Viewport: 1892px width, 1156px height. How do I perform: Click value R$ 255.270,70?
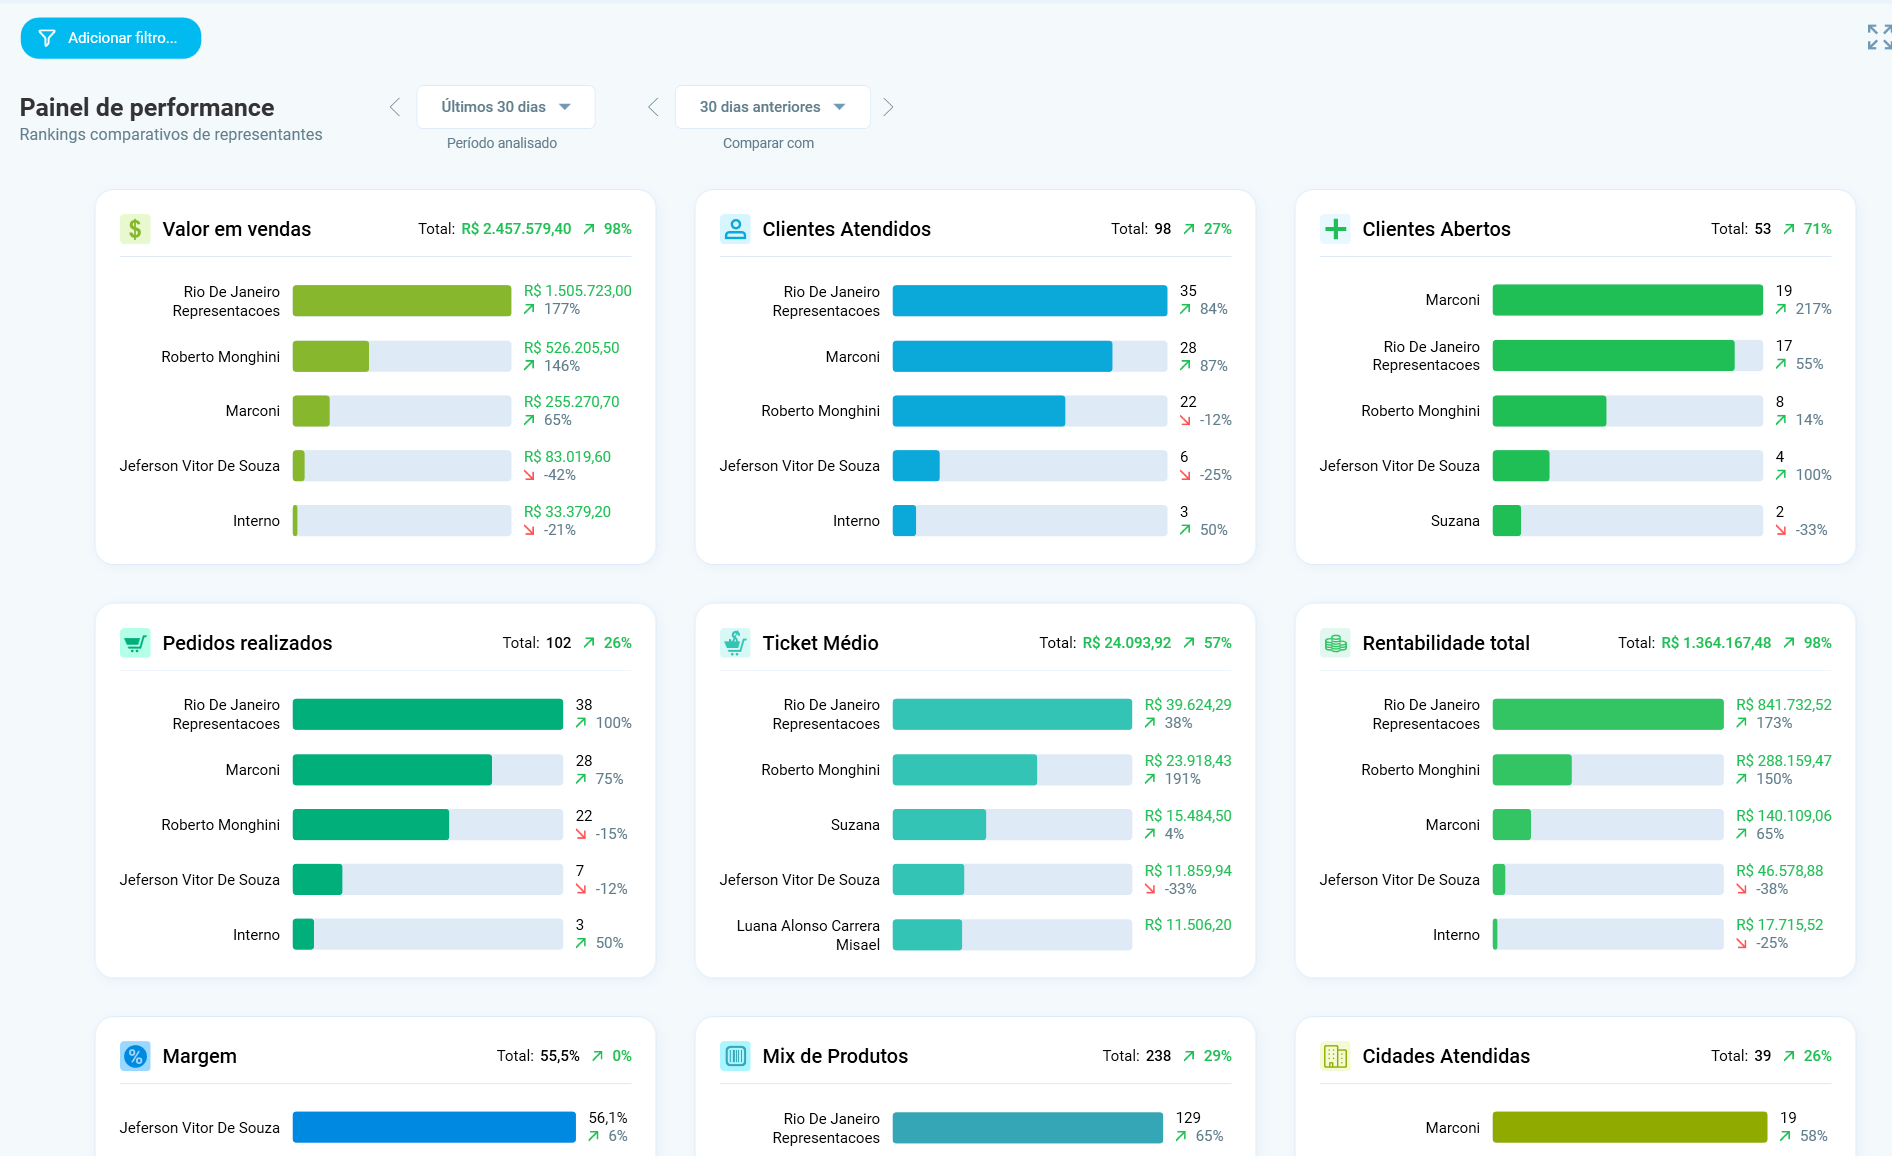pyautogui.click(x=572, y=402)
